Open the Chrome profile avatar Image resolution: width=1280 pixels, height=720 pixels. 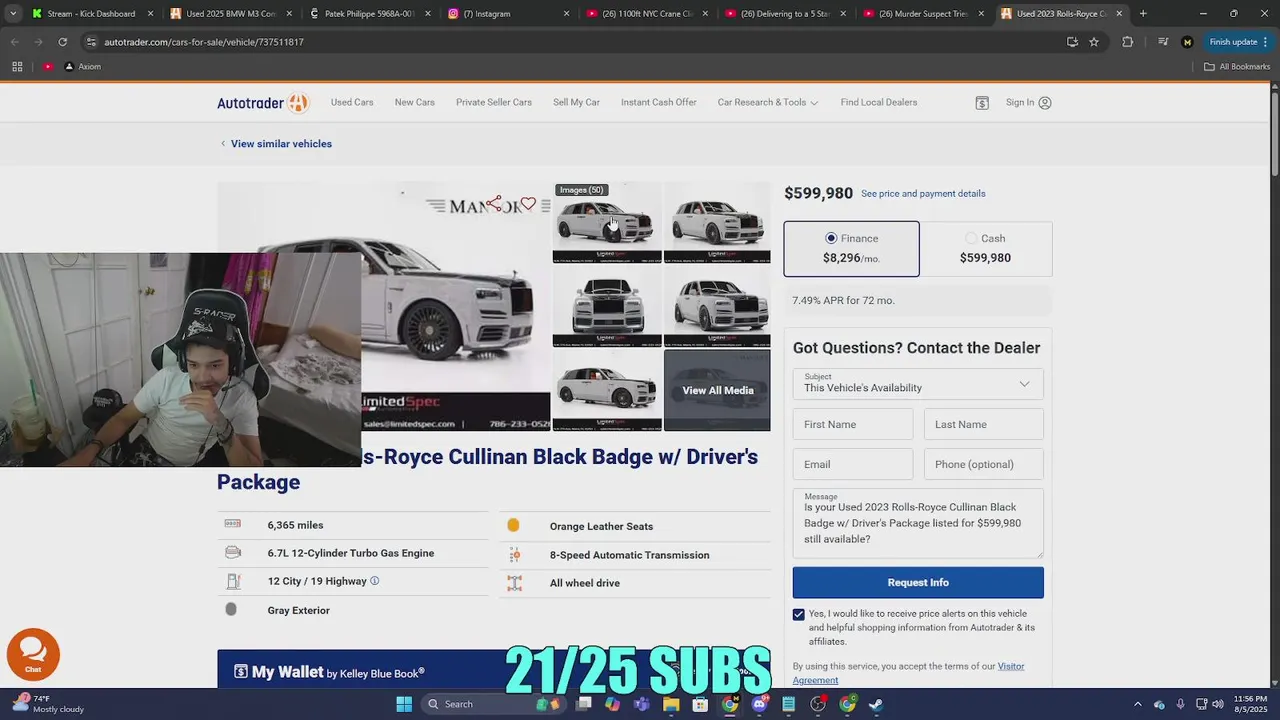pos(1187,42)
